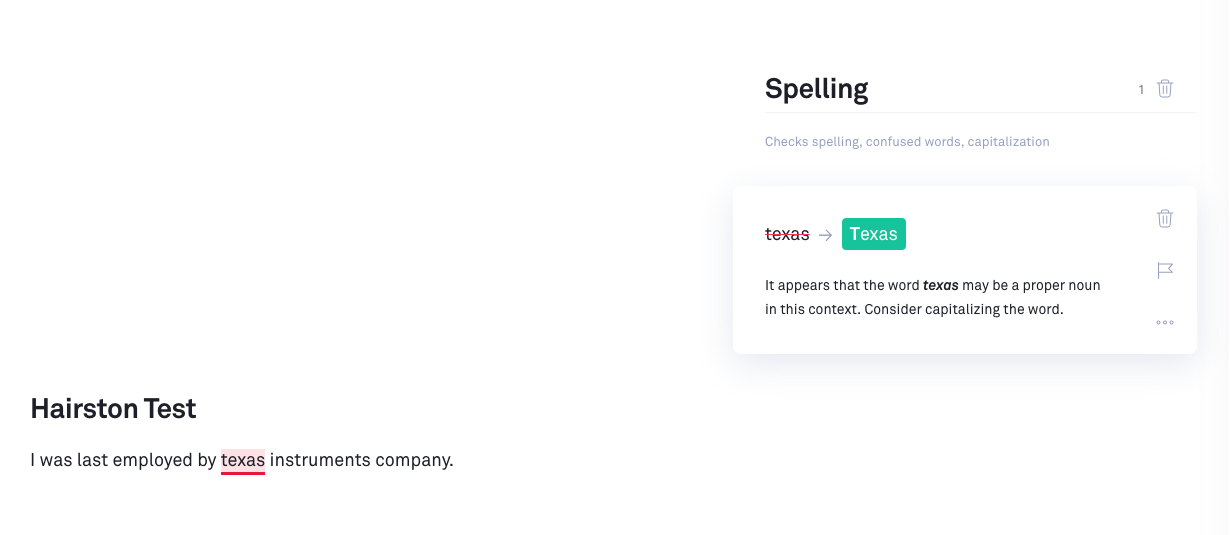Place cursor on the word 'by' before texas

(207, 460)
